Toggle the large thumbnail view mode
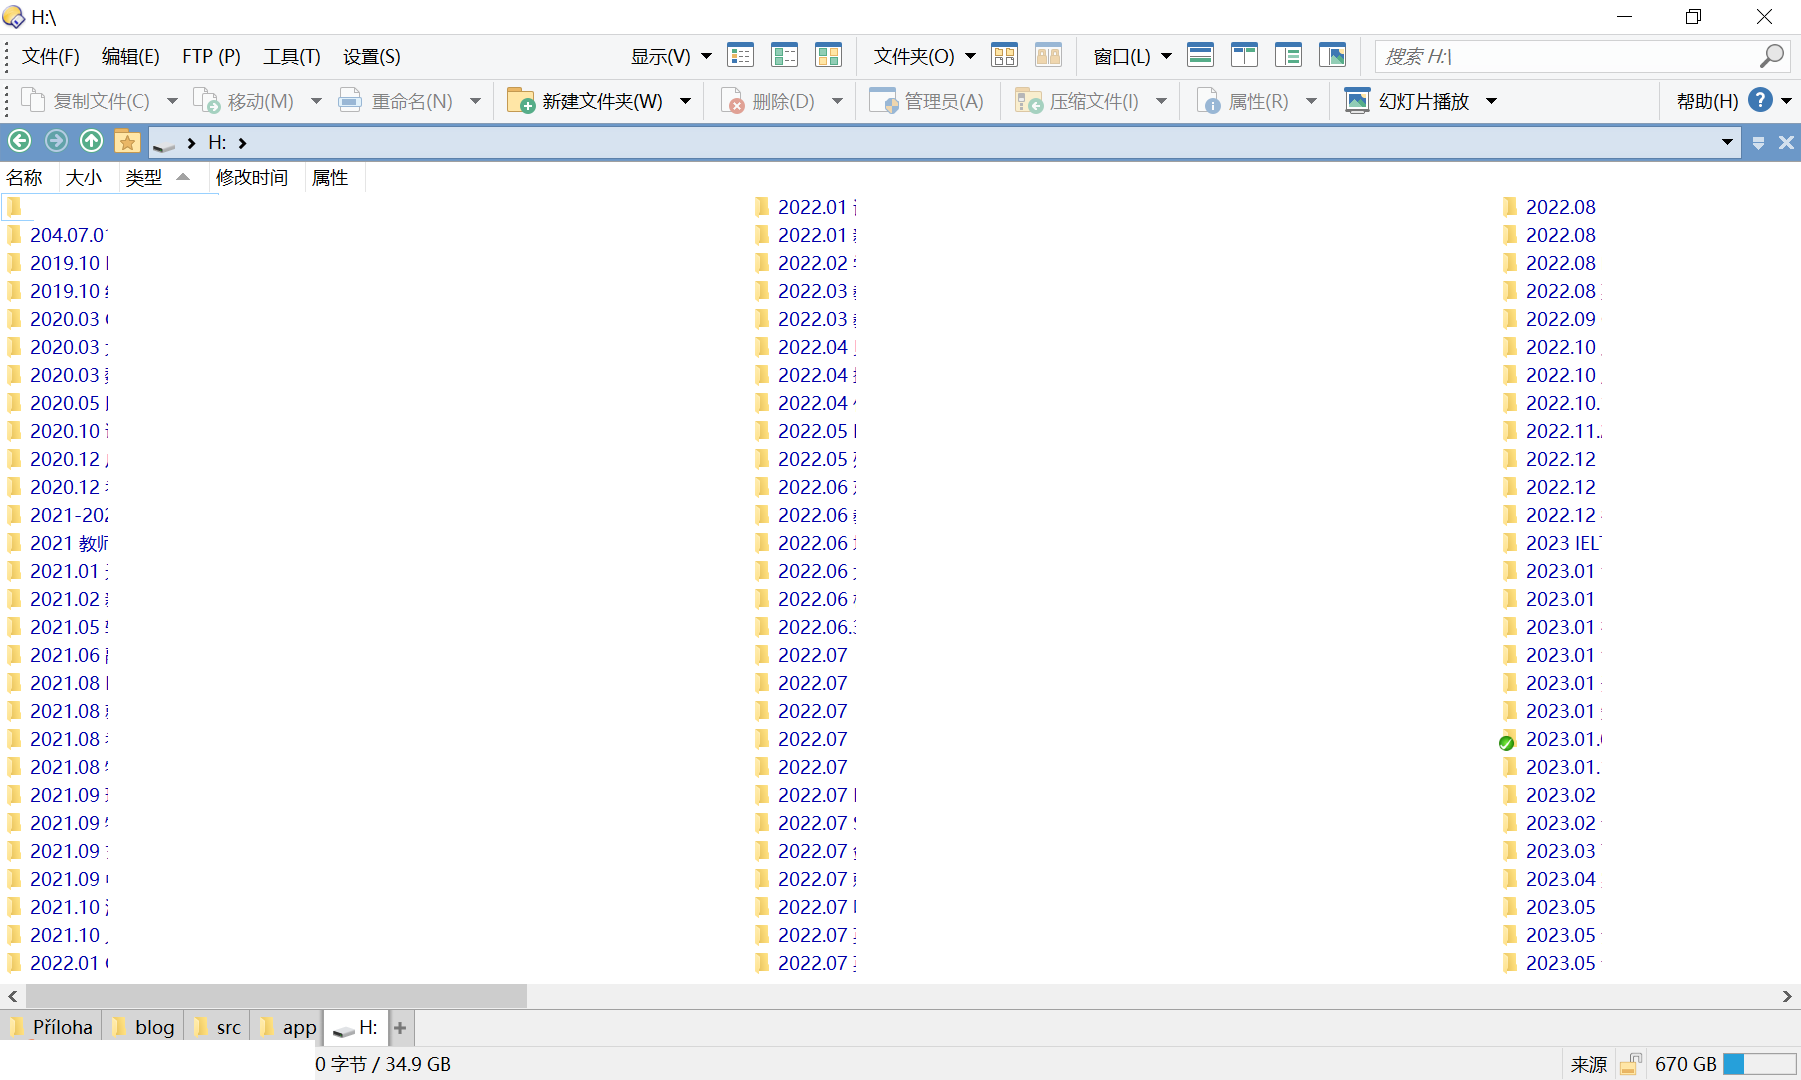Image resolution: width=1801 pixels, height=1080 pixels. [829, 56]
